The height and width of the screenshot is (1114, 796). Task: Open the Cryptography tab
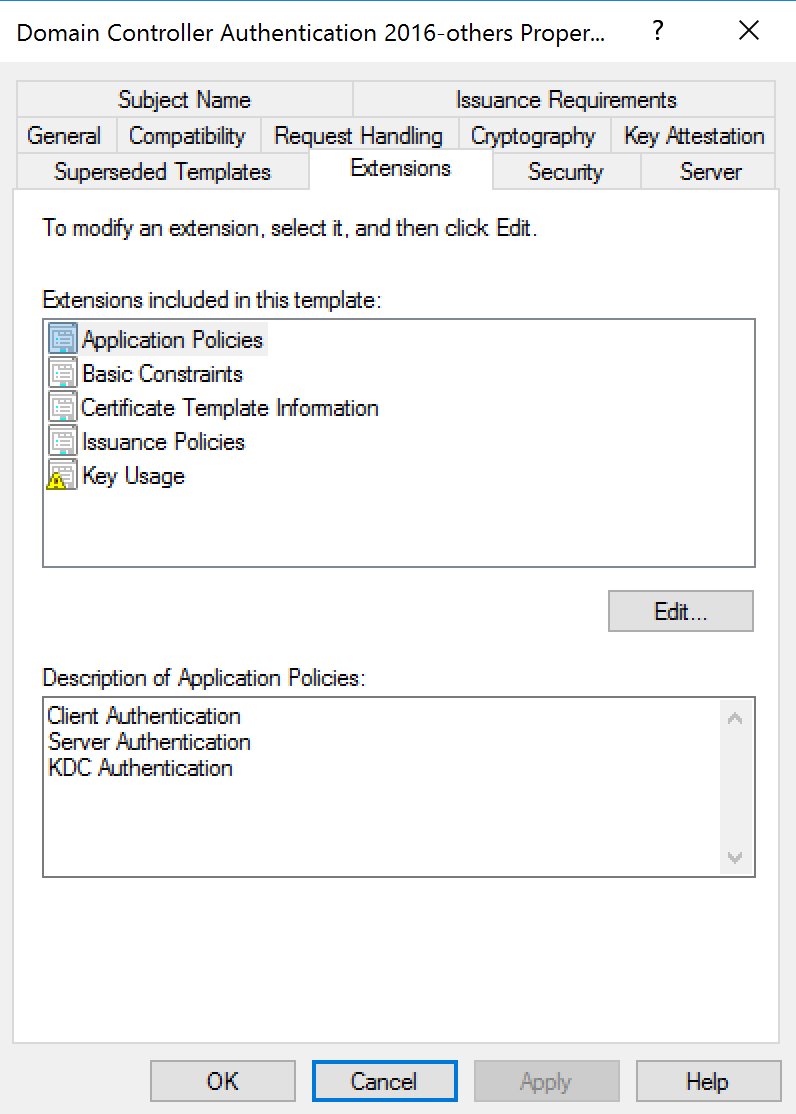pos(533,135)
